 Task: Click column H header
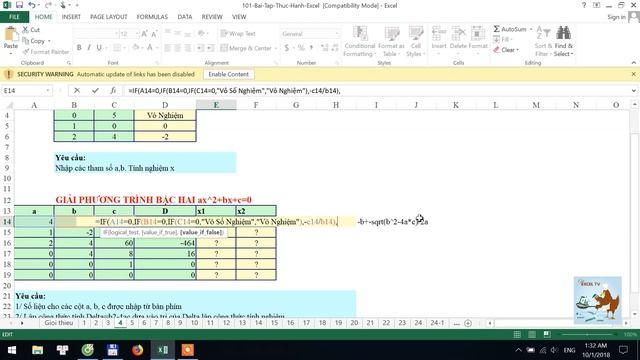(x=336, y=105)
